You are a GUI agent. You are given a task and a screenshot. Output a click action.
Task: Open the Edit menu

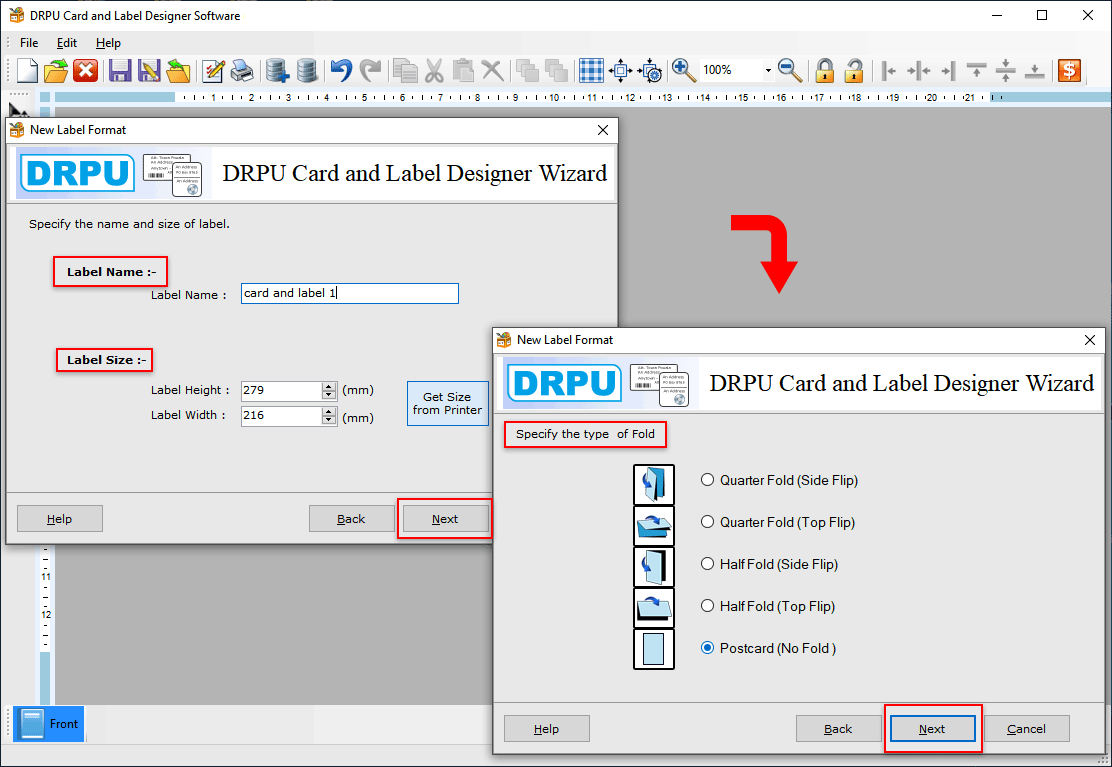pos(67,43)
